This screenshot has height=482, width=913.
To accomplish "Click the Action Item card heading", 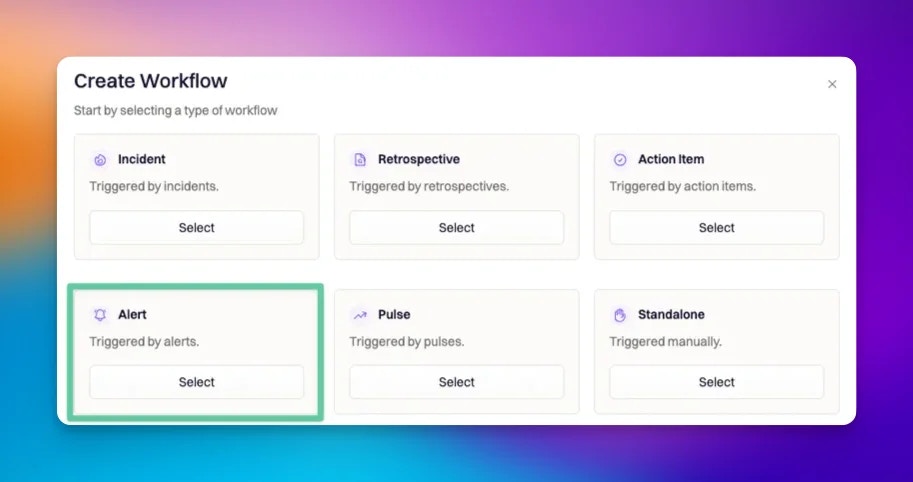I will (x=671, y=159).
